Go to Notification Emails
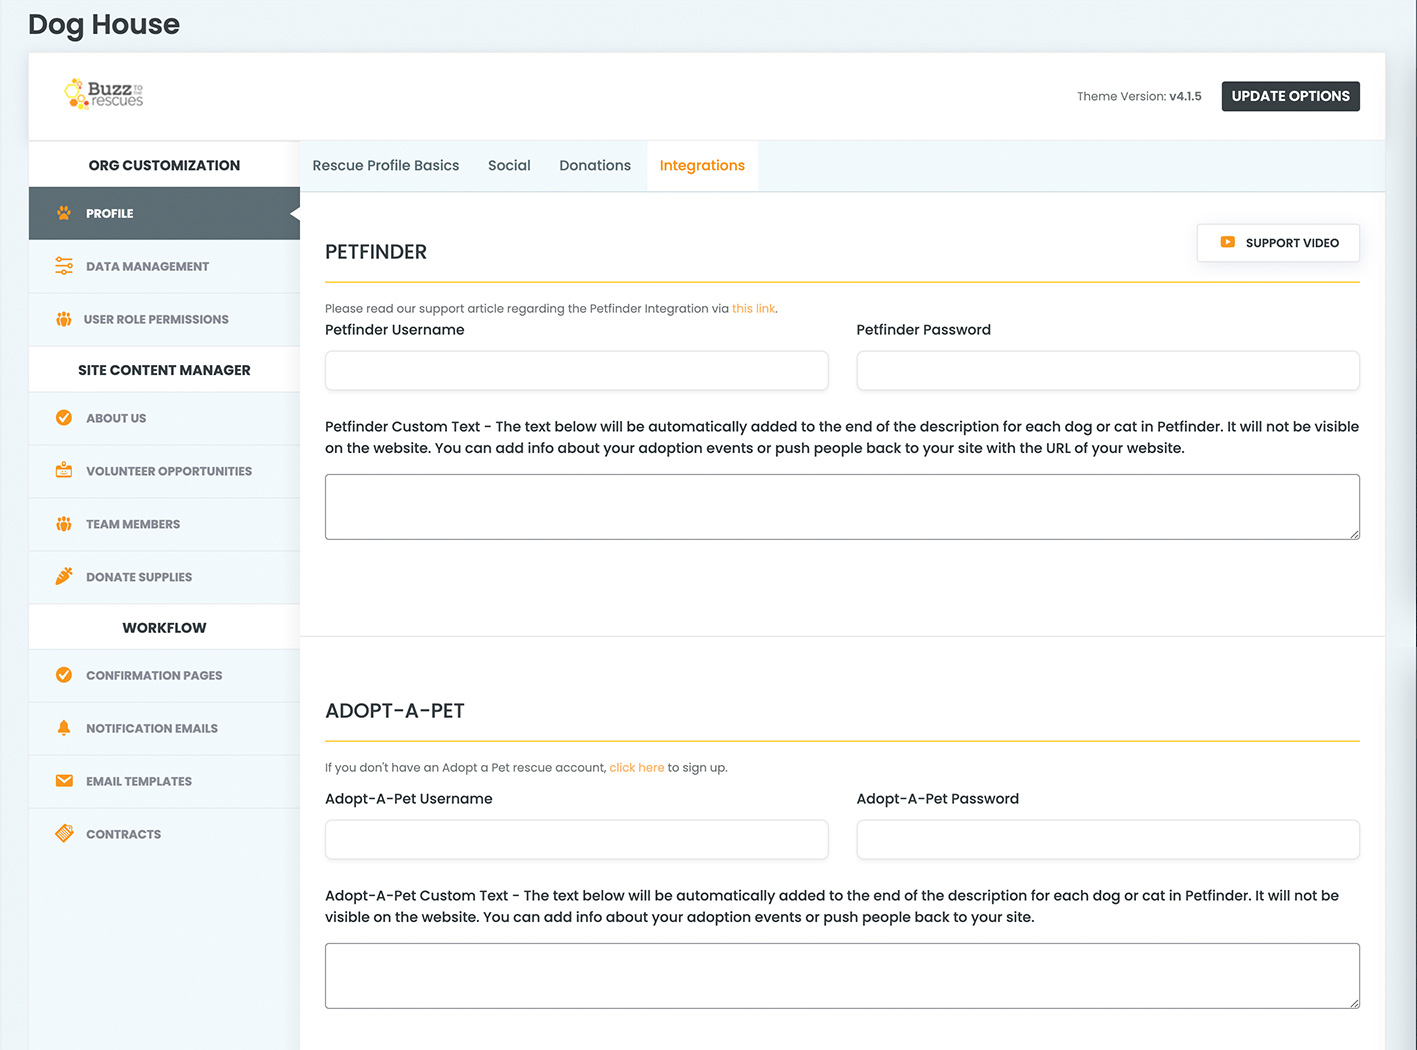Viewport: 1417px width, 1050px height. 164,728
